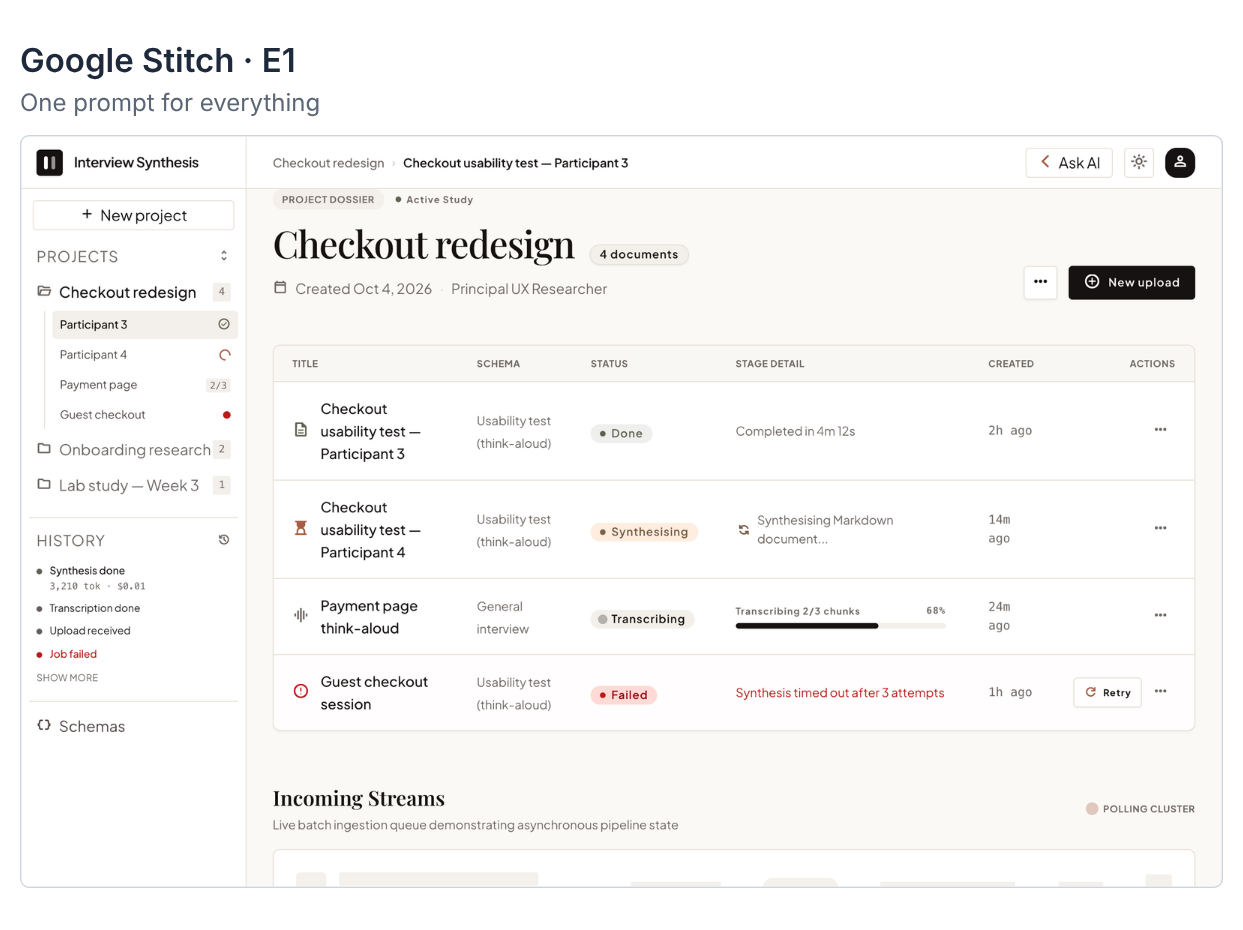Select Participant 3 in the sidebar
Image resolution: width=1243 pixels, height=930 pixels.
tap(145, 324)
